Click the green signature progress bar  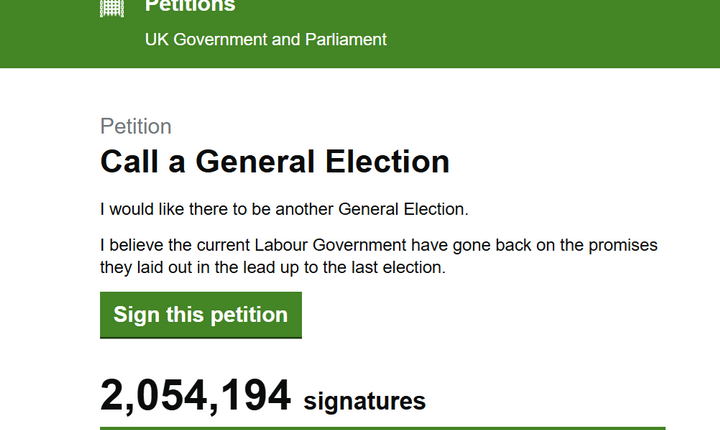click(382, 427)
